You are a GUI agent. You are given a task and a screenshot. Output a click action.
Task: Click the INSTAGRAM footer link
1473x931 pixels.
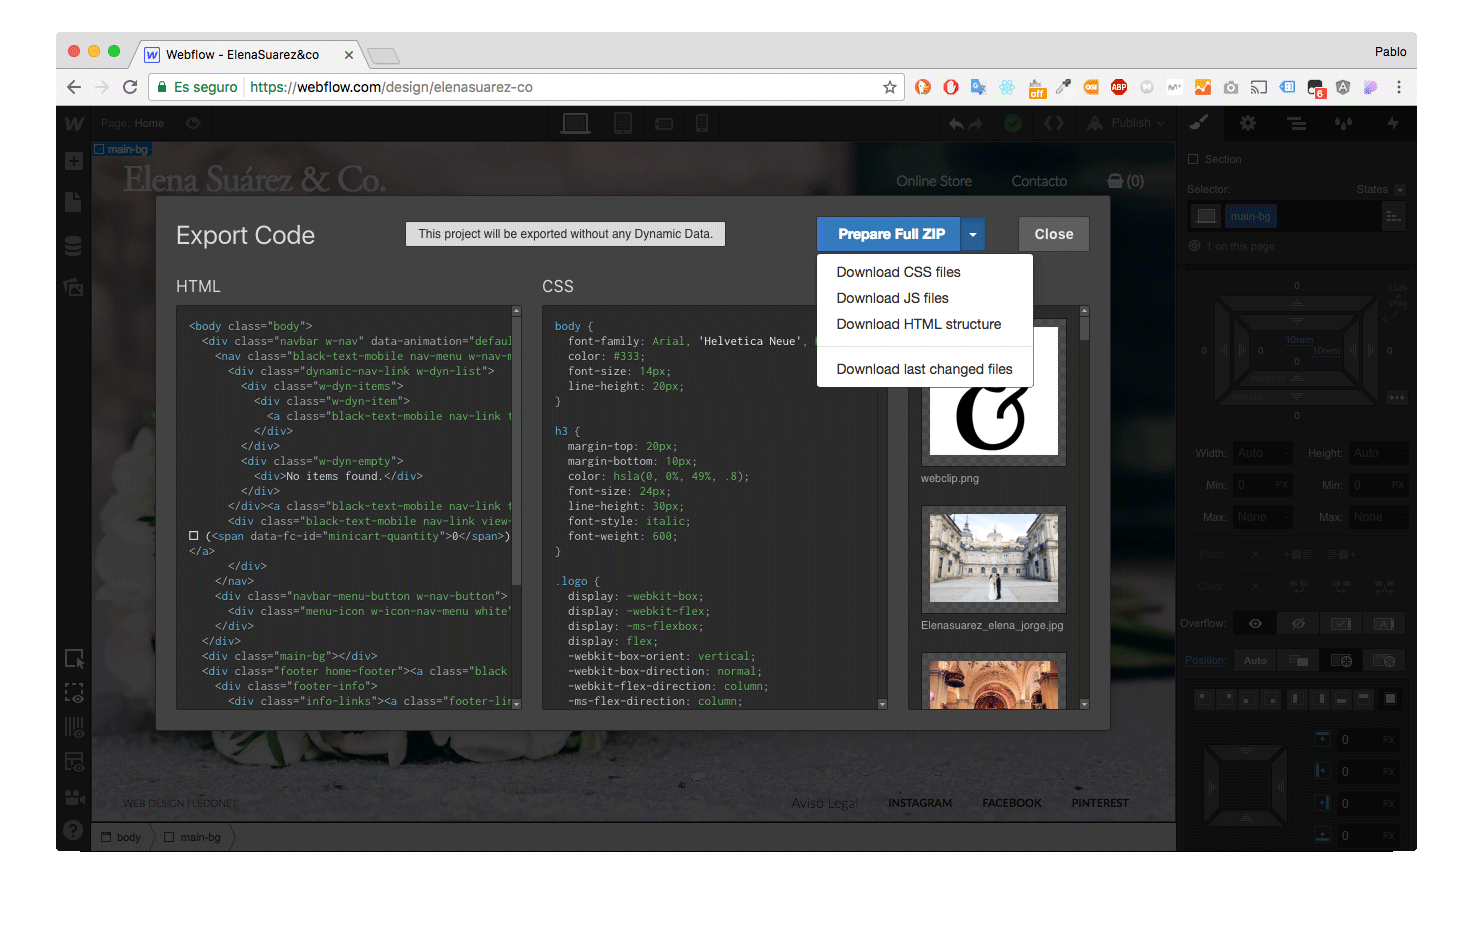click(x=920, y=803)
